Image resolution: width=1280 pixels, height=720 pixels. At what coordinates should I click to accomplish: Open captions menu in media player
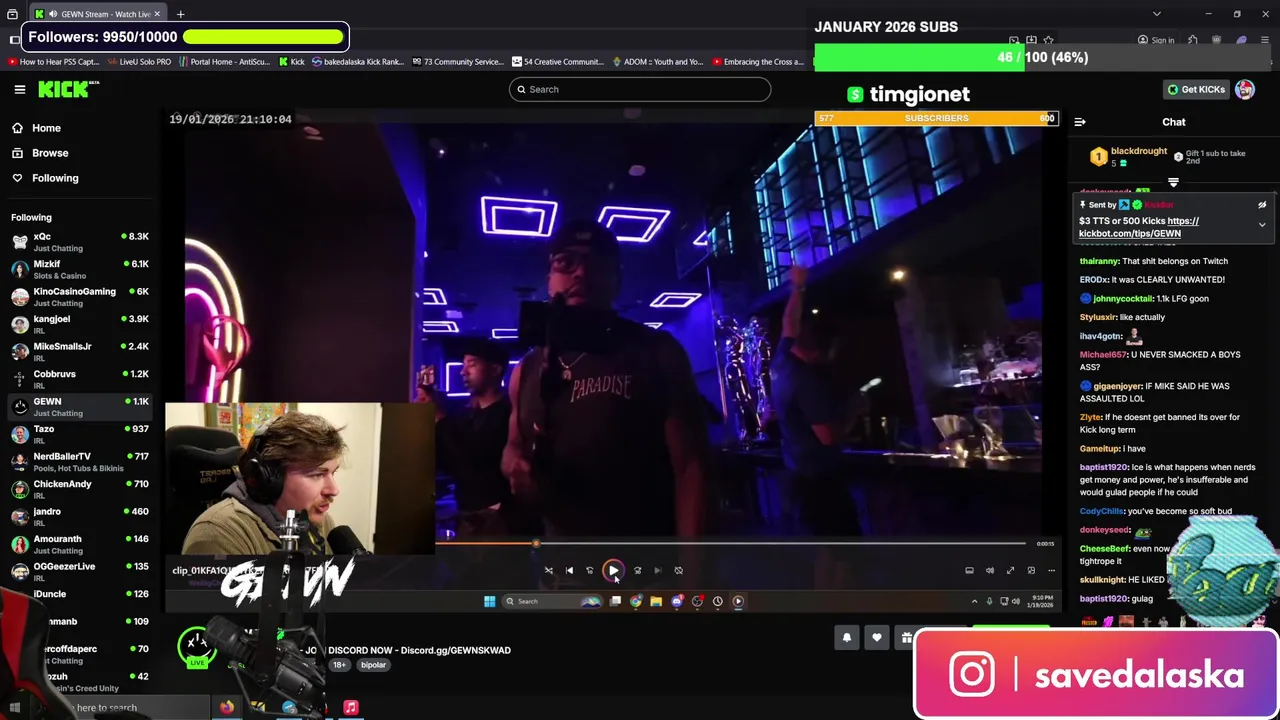969,570
